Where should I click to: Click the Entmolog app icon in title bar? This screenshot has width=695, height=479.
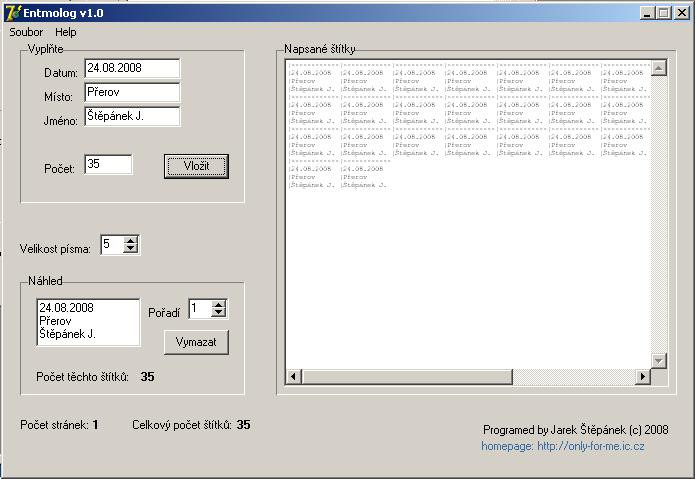(x=13, y=13)
